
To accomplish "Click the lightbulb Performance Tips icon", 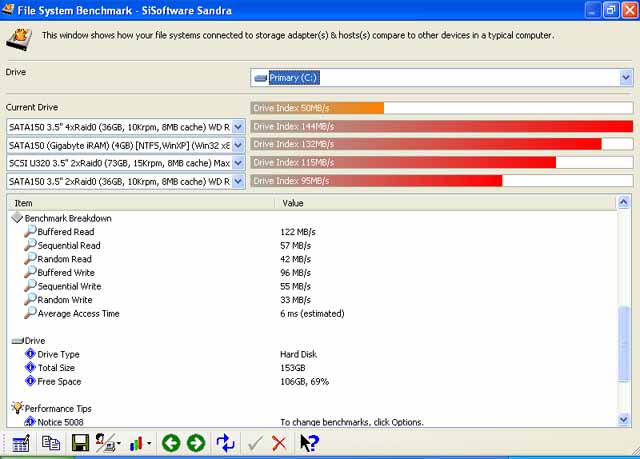I will tap(17, 407).
